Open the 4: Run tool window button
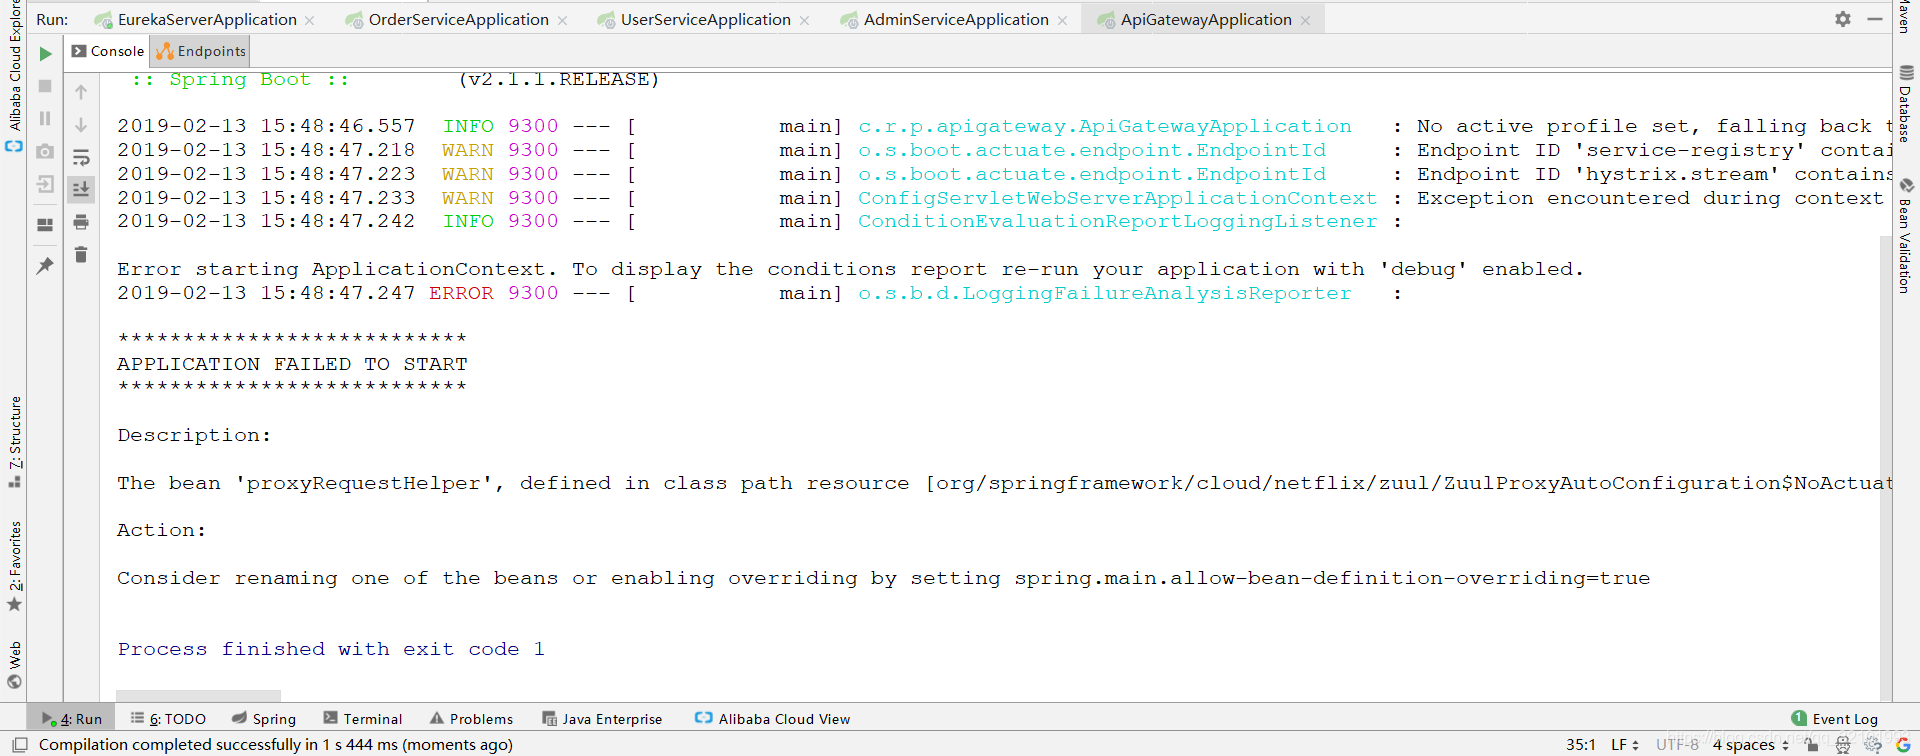 tap(72, 718)
